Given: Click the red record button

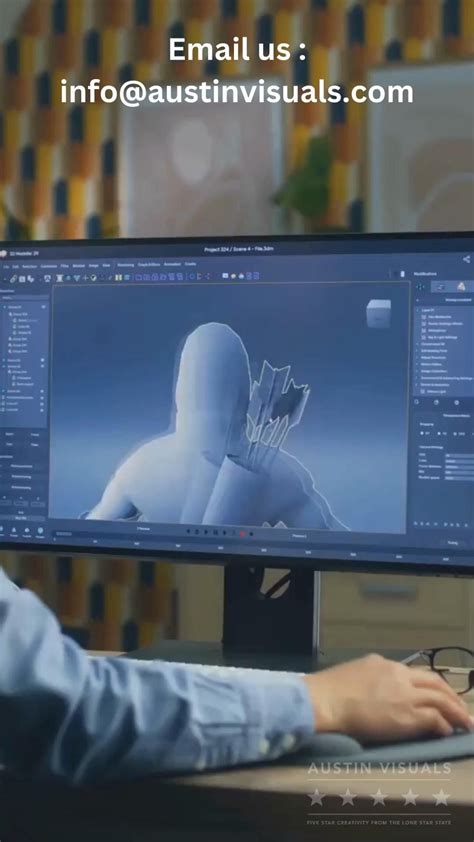Looking at the screenshot, I should point(242,533).
